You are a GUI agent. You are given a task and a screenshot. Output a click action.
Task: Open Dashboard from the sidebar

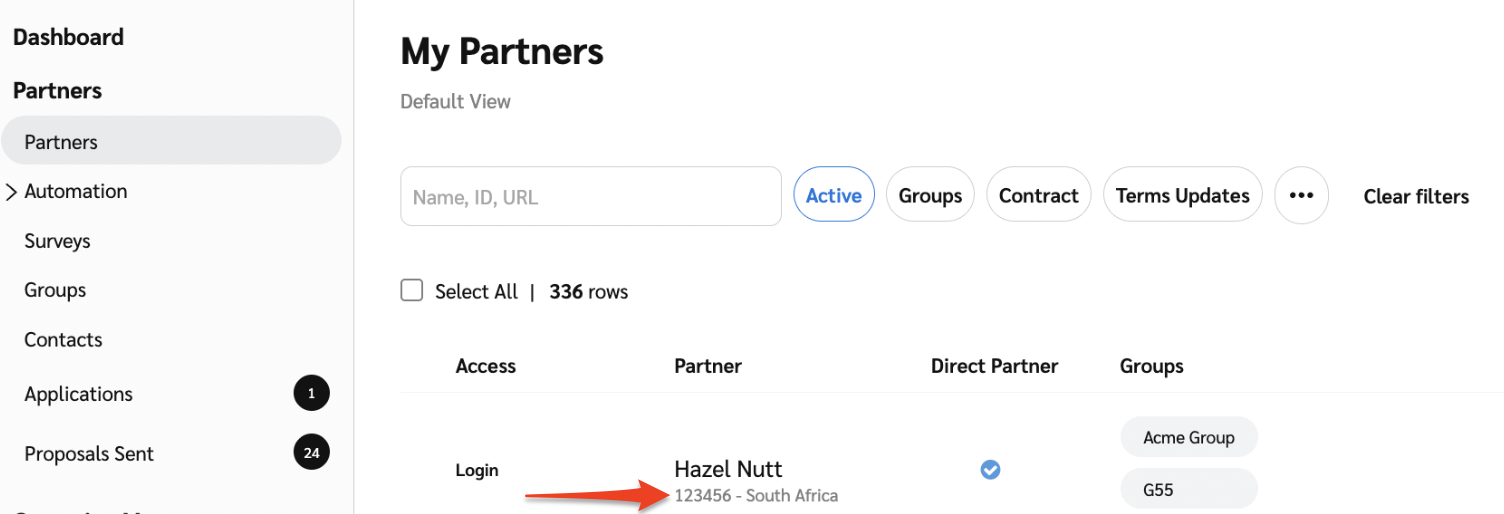click(x=68, y=37)
